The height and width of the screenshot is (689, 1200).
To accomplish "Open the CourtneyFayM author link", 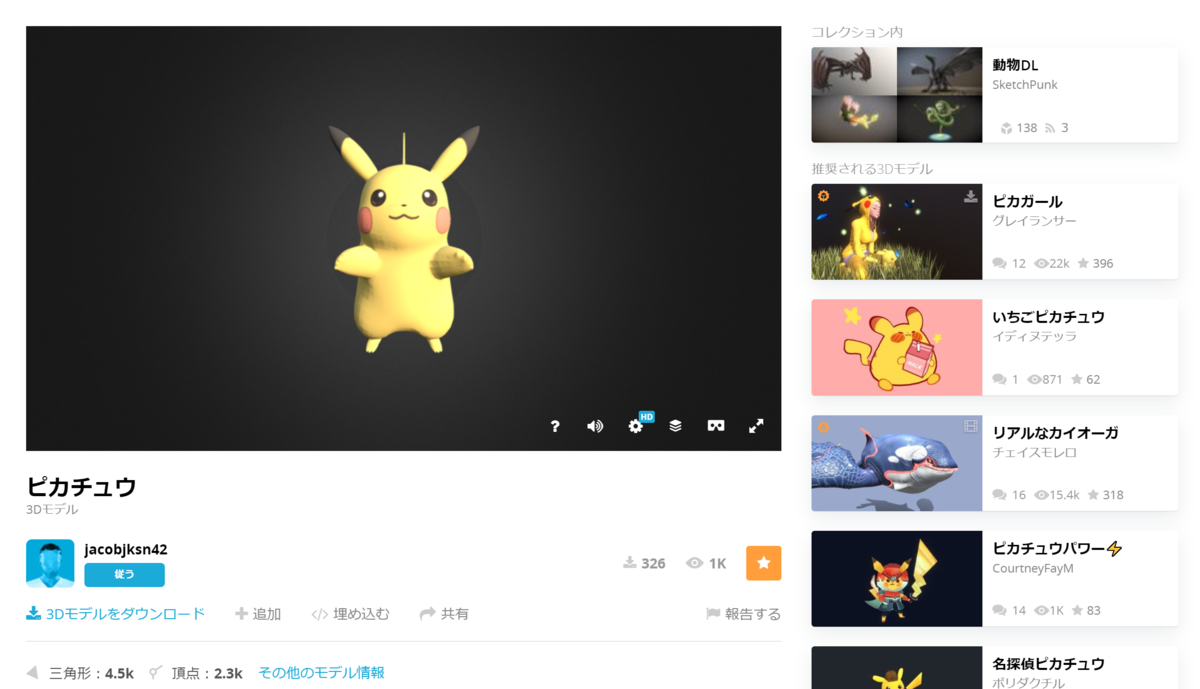I will coord(1032,569).
